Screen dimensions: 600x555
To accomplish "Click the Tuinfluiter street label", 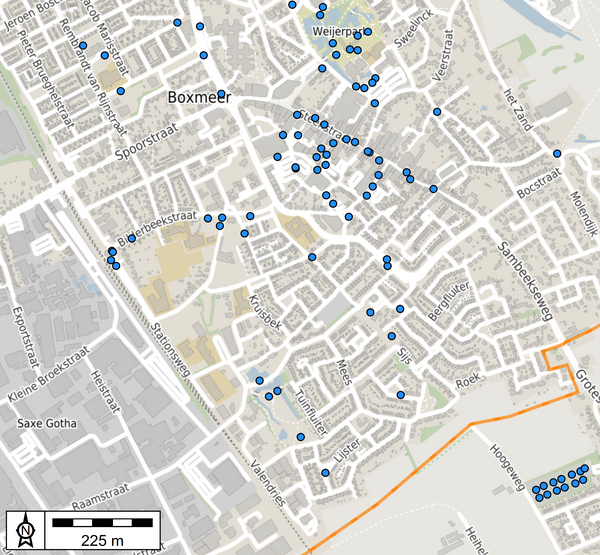I will point(311,413).
